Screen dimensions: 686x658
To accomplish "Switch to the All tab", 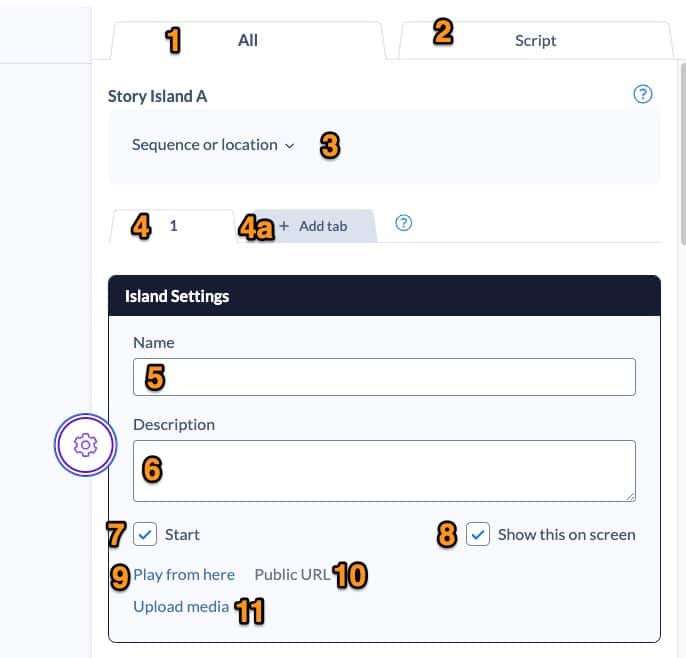I will (x=248, y=40).
